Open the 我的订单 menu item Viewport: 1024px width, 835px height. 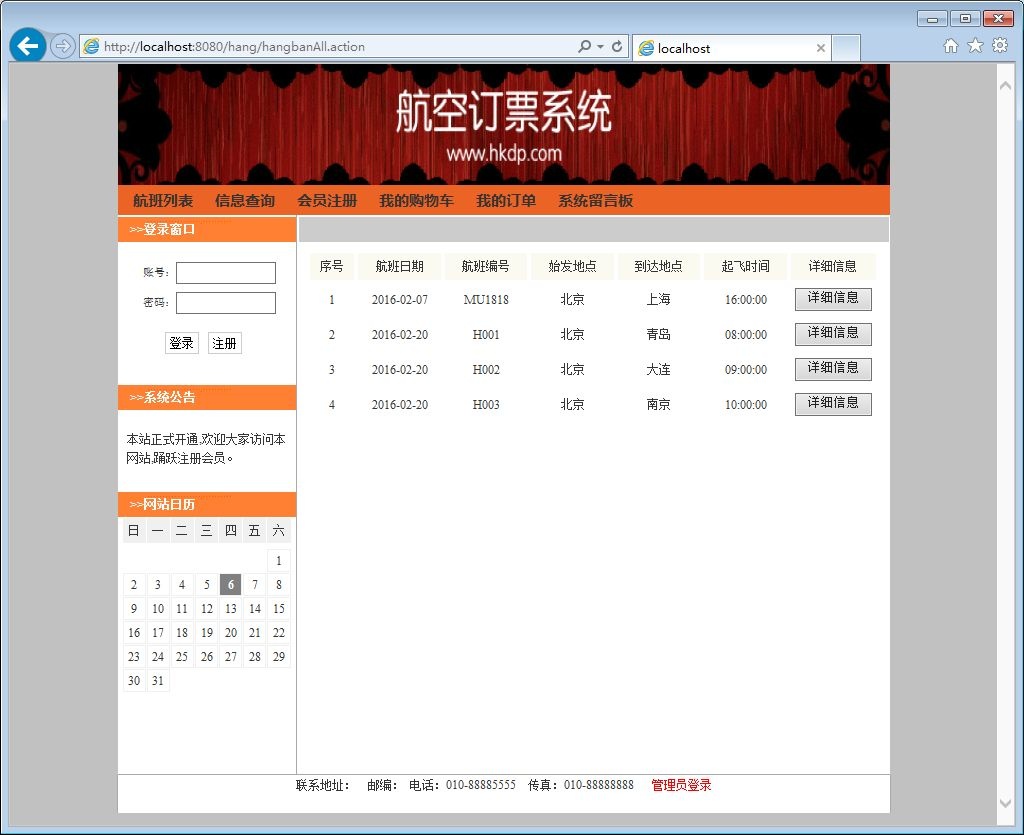[x=506, y=200]
